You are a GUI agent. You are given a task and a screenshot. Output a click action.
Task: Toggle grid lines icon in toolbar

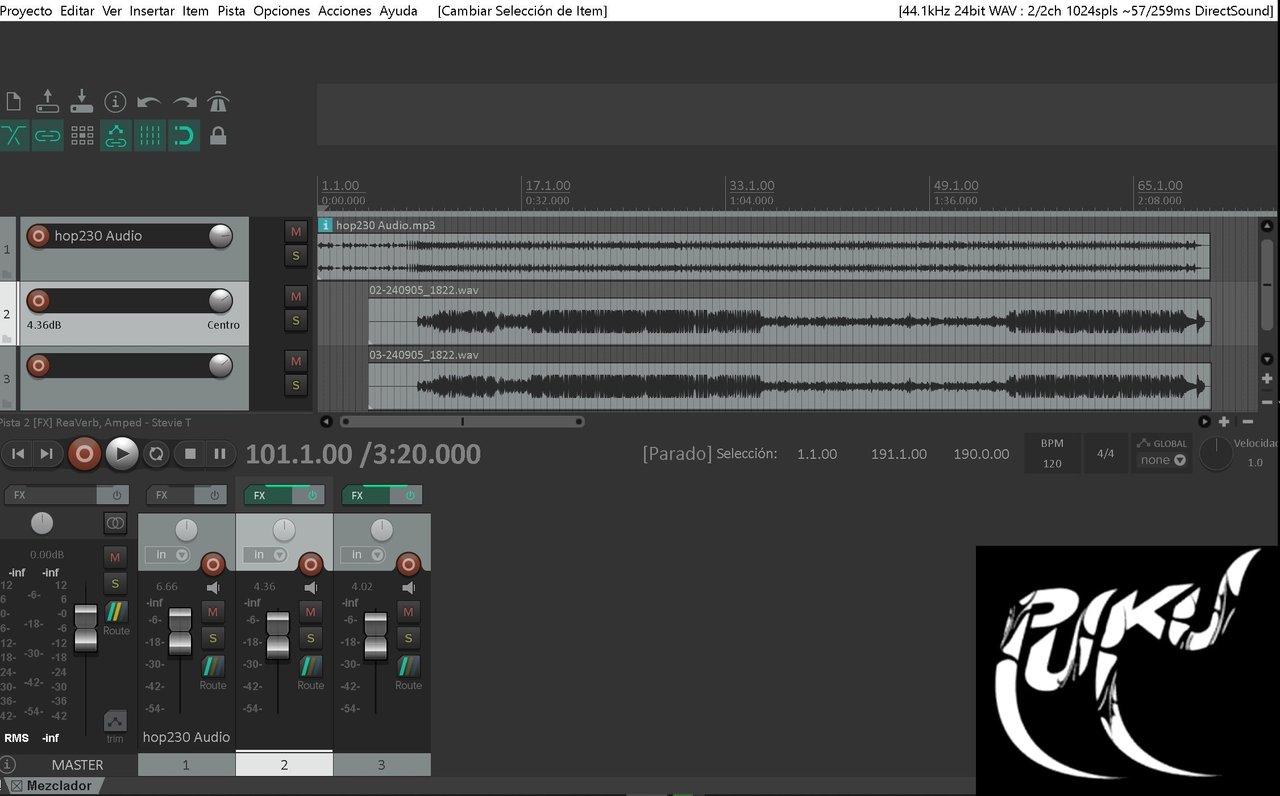pyautogui.click(x=149, y=135)
